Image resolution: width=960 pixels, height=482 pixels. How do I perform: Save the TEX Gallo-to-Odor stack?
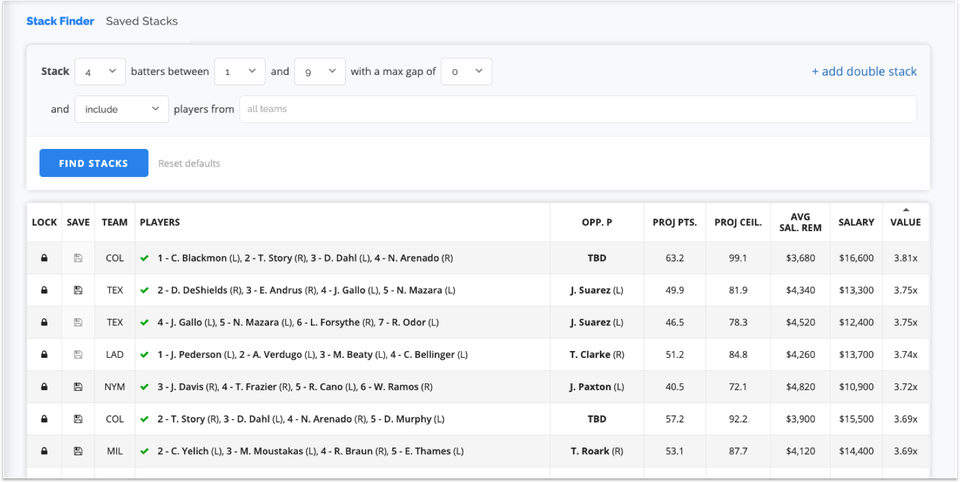coord(78,323)
